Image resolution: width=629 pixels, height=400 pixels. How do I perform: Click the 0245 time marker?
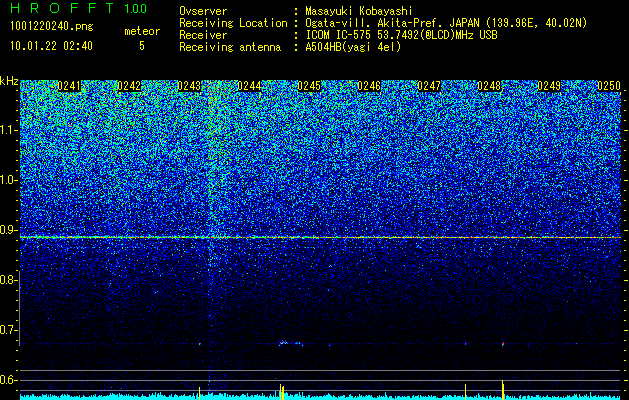309,86
